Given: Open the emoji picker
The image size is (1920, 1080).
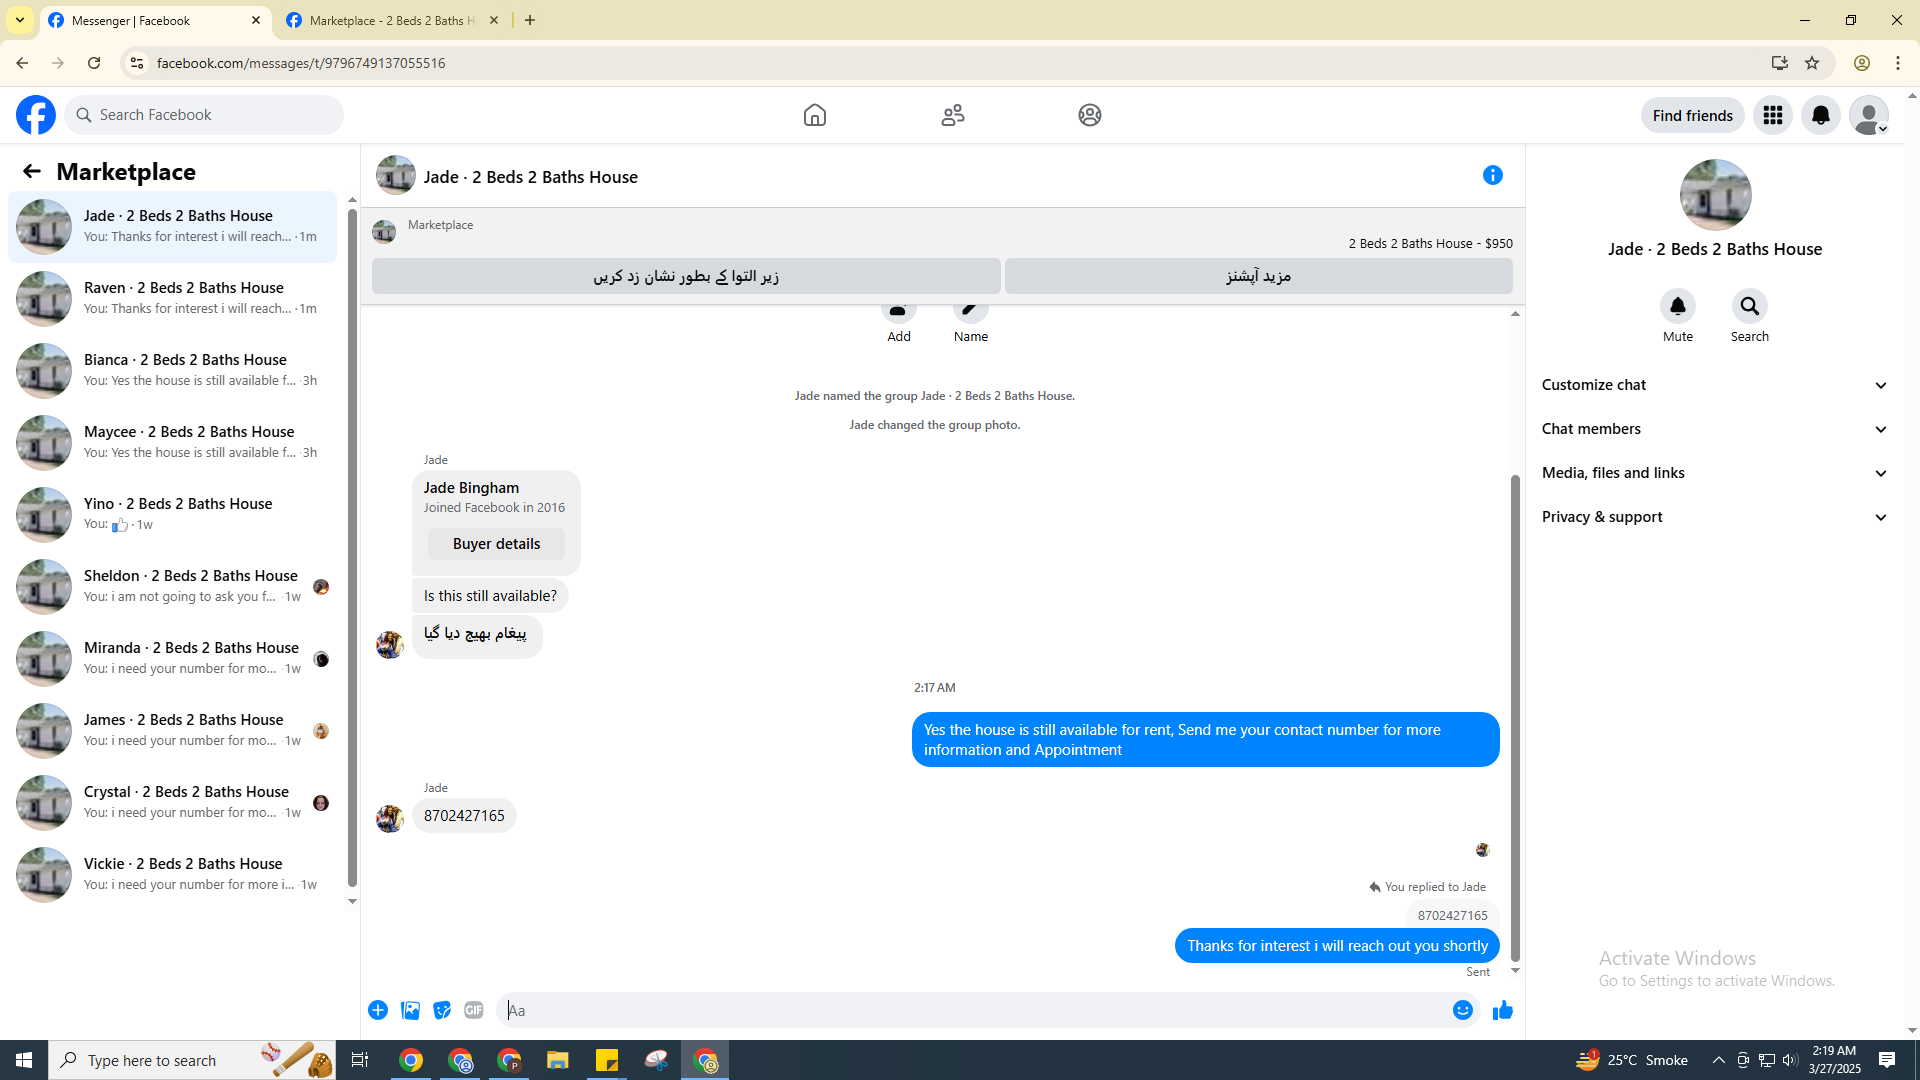Looking at the screenshot, I should click(1462, 1010).
